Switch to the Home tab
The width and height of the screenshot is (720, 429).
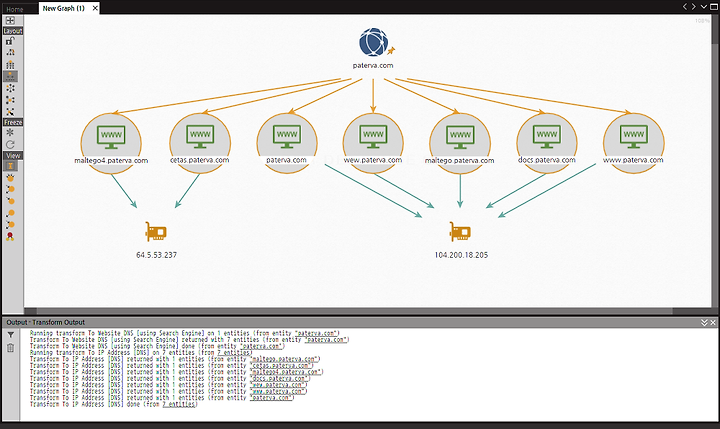[15, 9]
